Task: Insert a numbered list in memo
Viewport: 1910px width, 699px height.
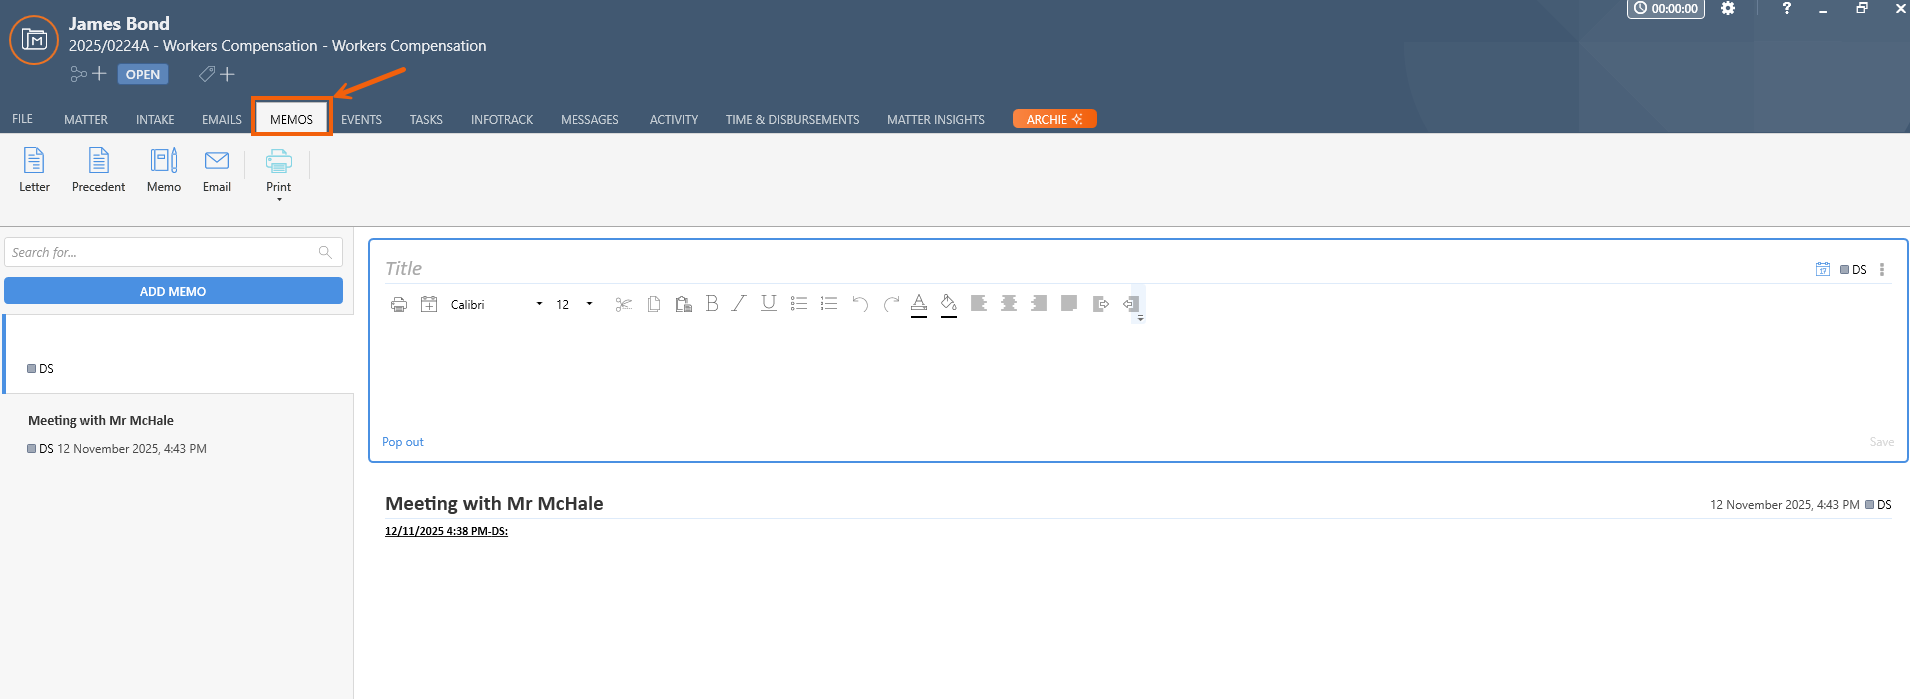Action: [829, 304]
